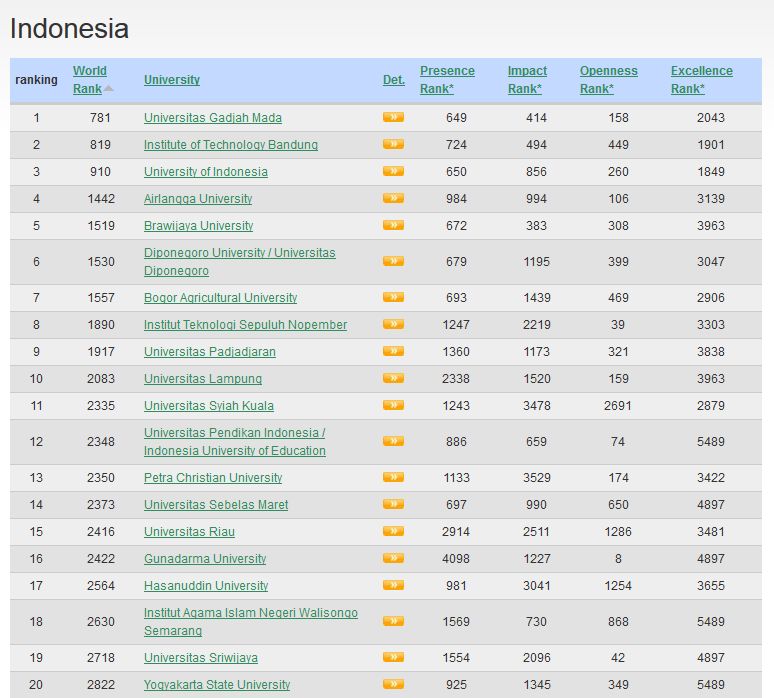
Task: Visit Brawijaya University page link
Action: [198, 226]
